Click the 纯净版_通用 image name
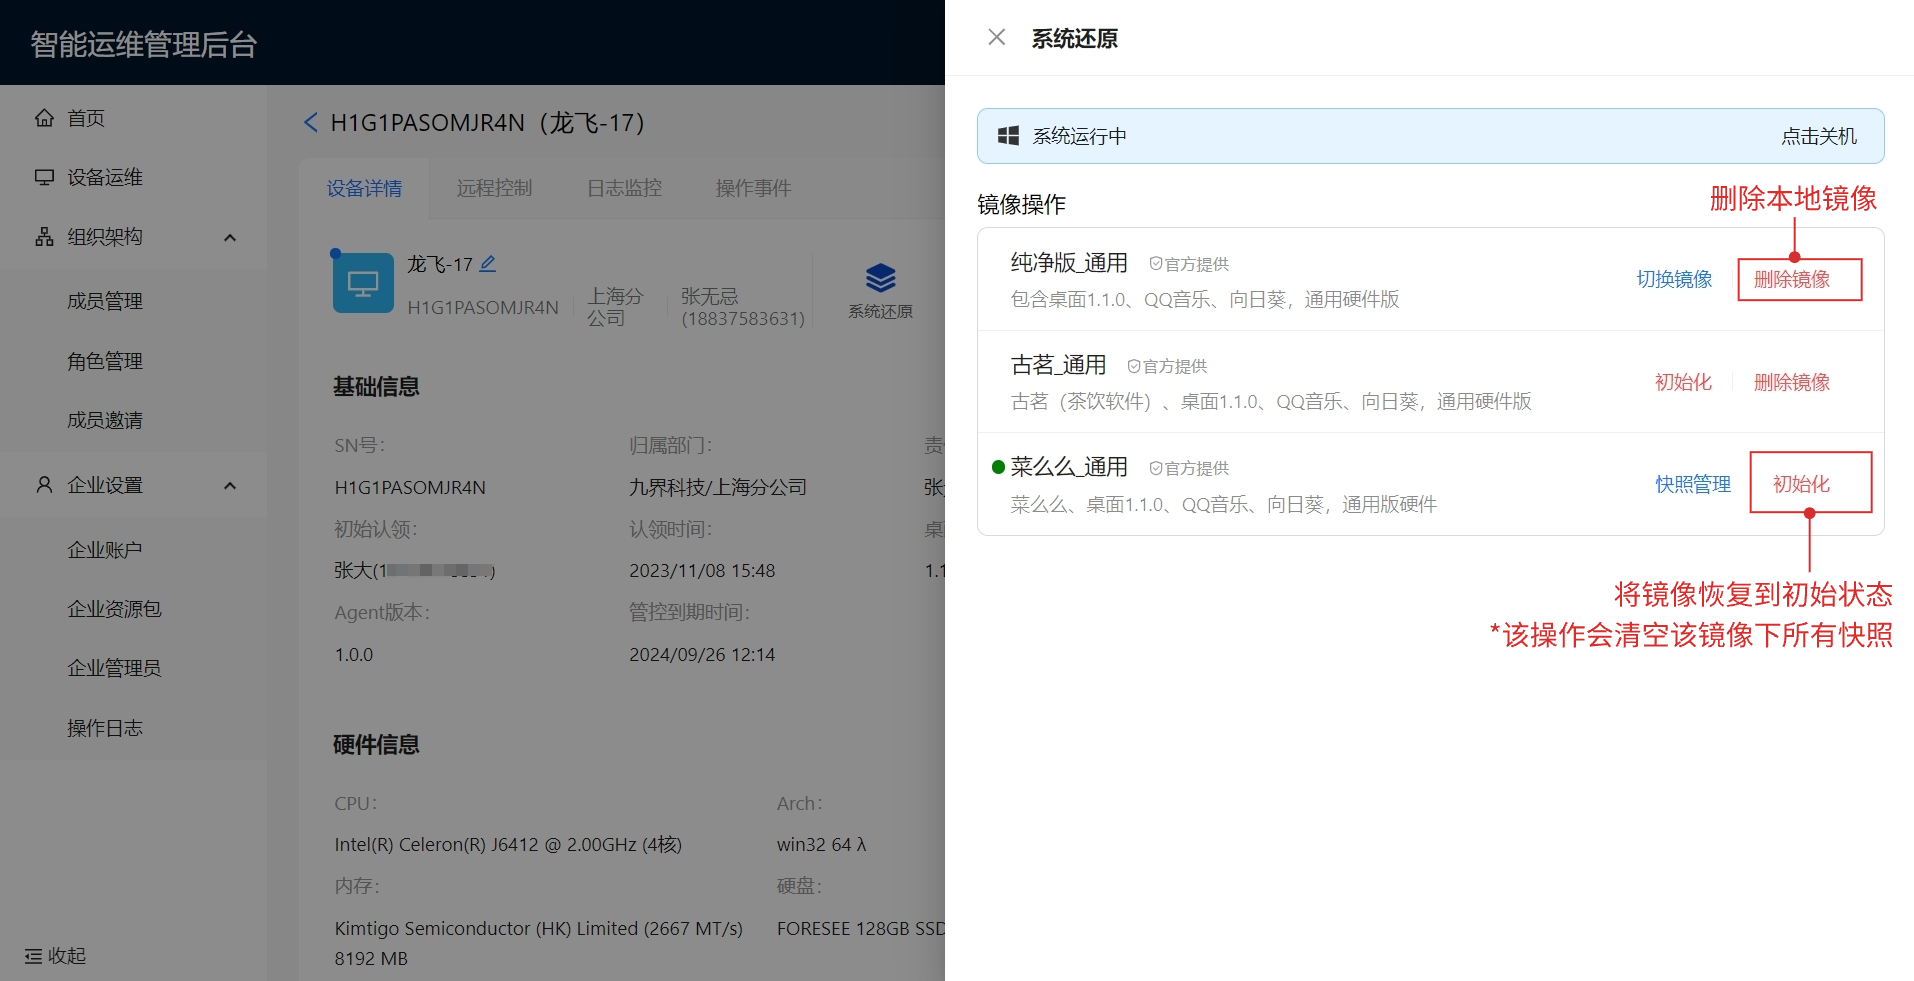The image size is (1914, 981). pyautogui.click(x=1069, y=263)
